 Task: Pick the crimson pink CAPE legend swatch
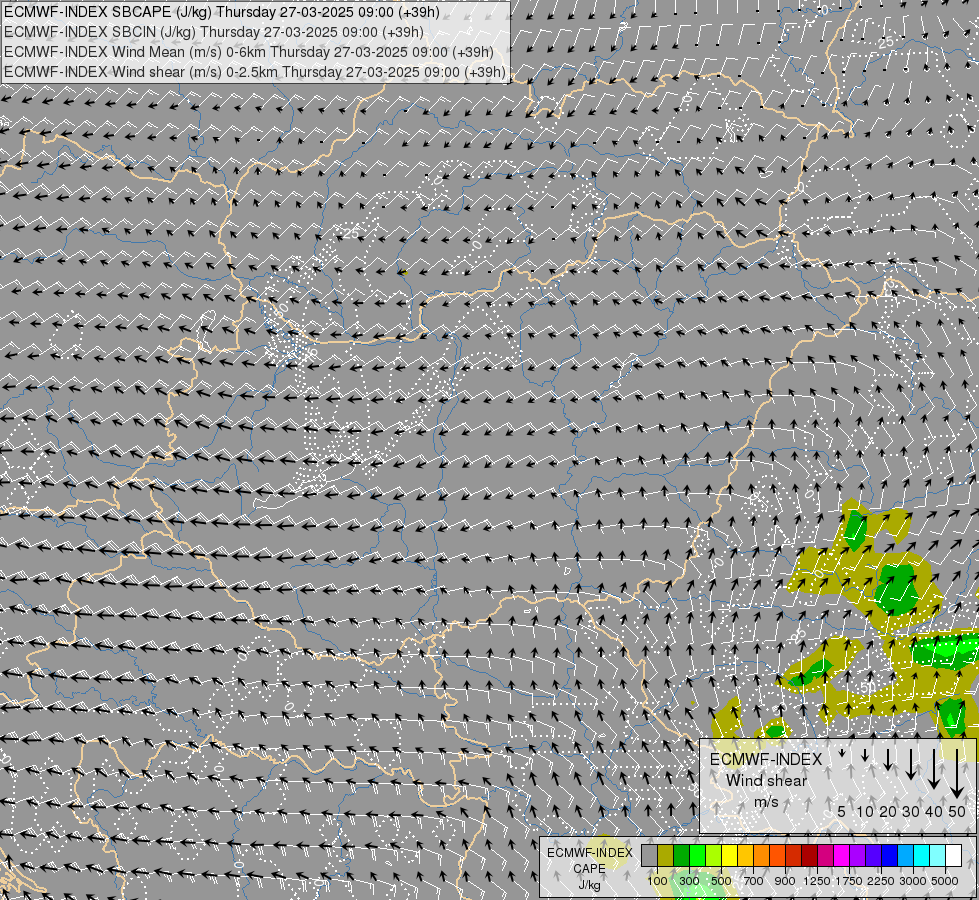(825, 855)
